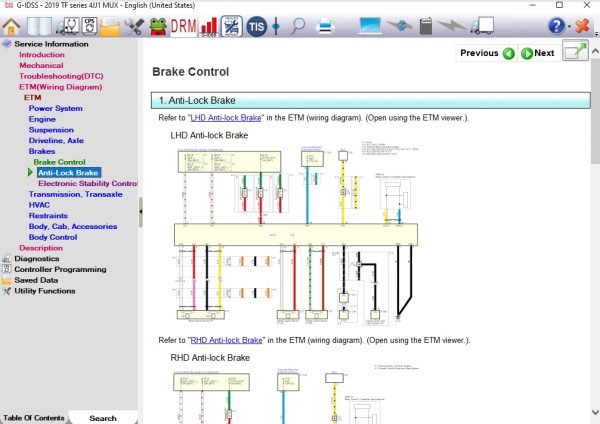Collapse sidebar using the splitter arrow handle
The width and height of the screenshot is (600, 424).
pyautogui.click(x=141, y=211)
